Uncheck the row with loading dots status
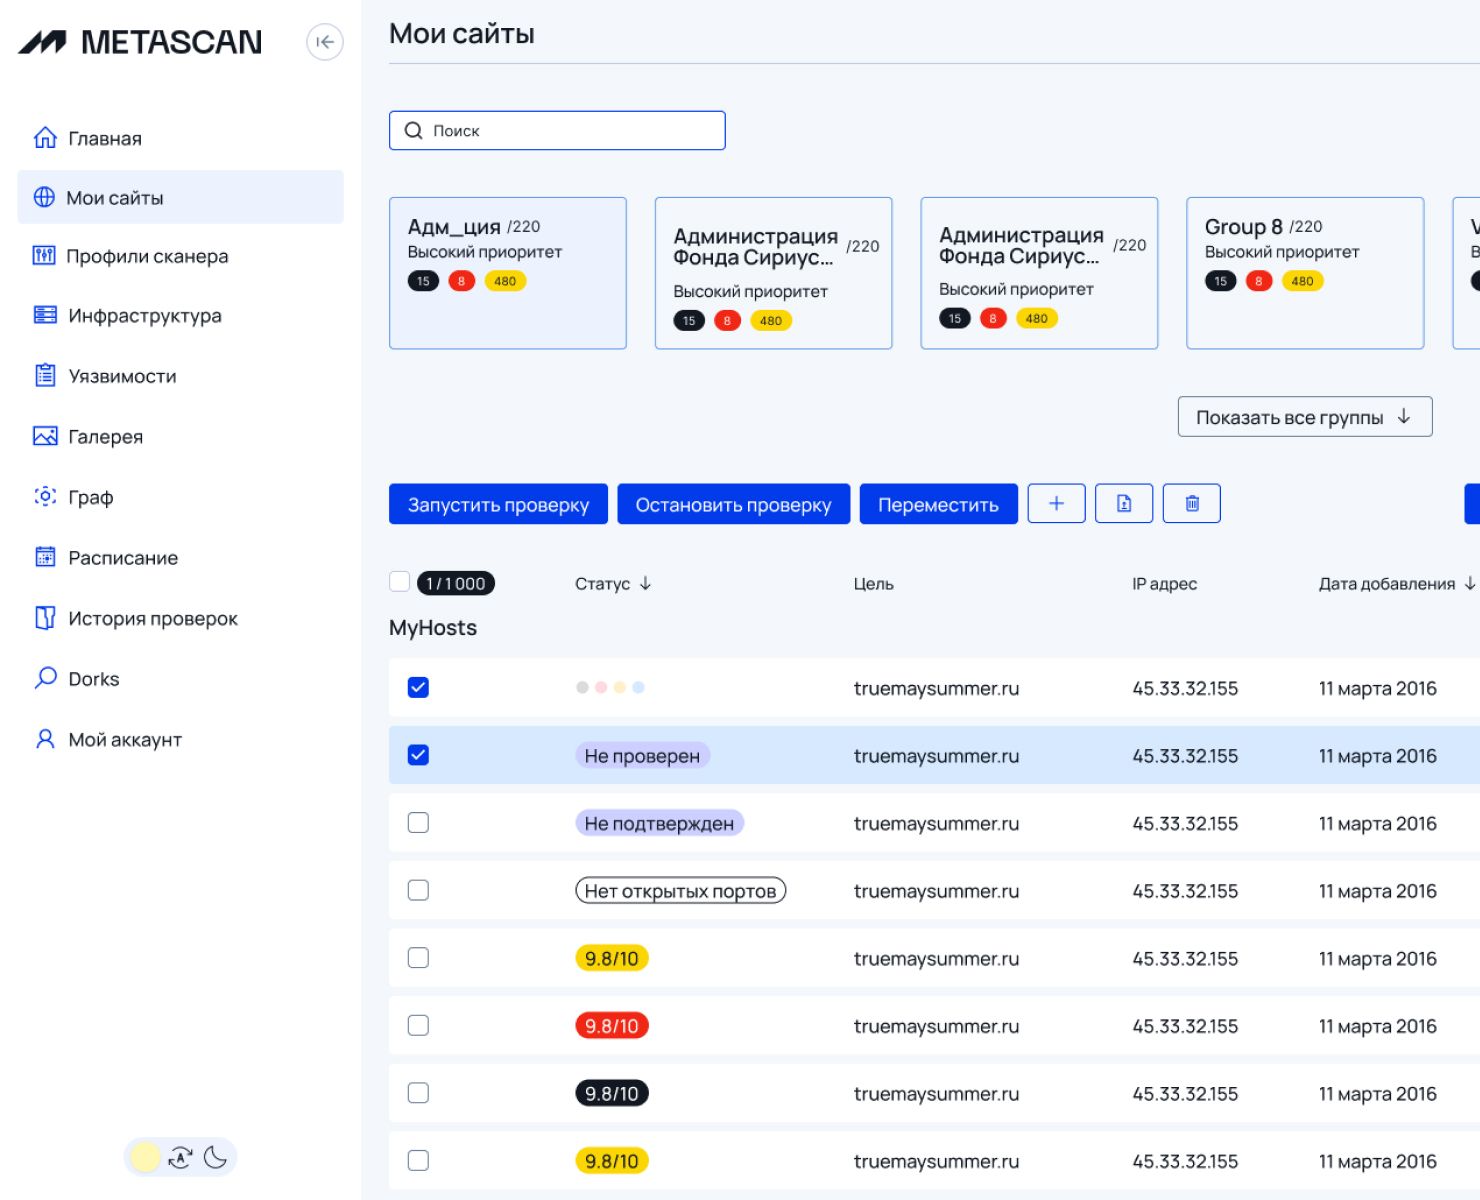Viewport: 1480px width, 1200px height. click(418, 687)
